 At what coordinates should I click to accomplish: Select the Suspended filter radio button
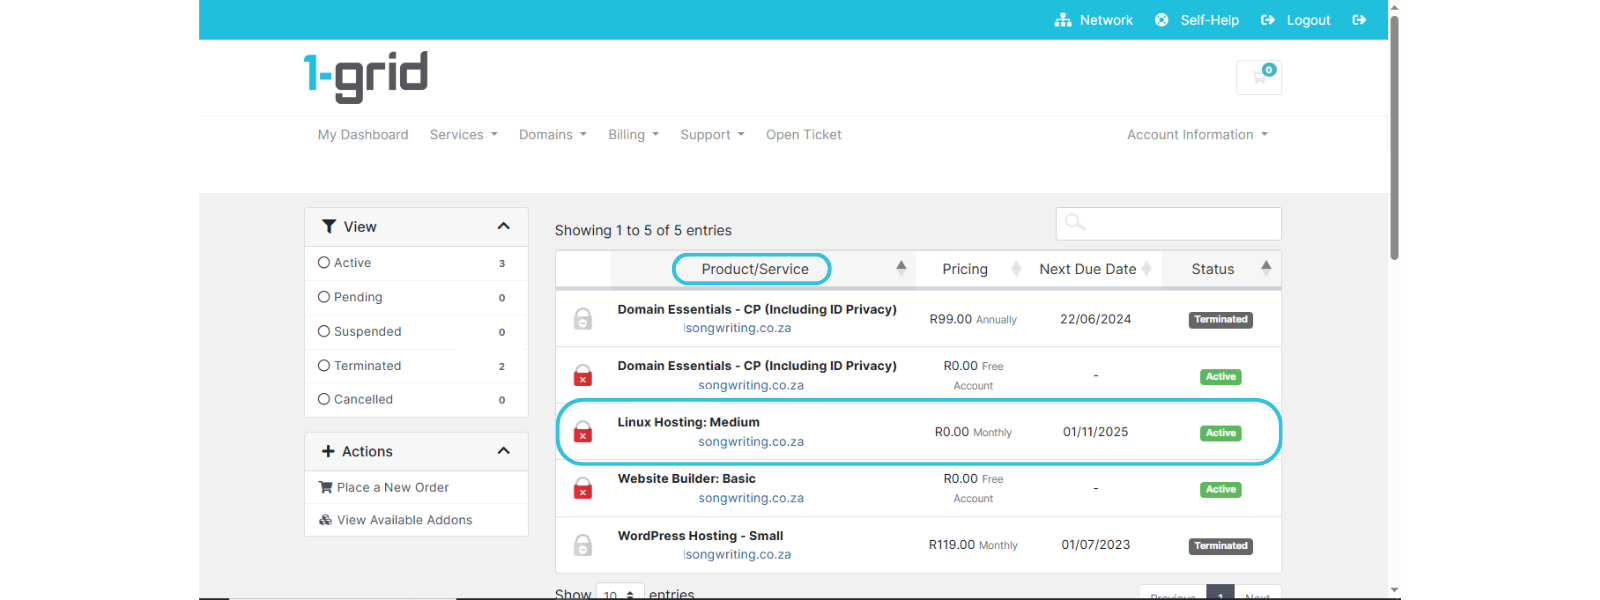click(324, 331)
